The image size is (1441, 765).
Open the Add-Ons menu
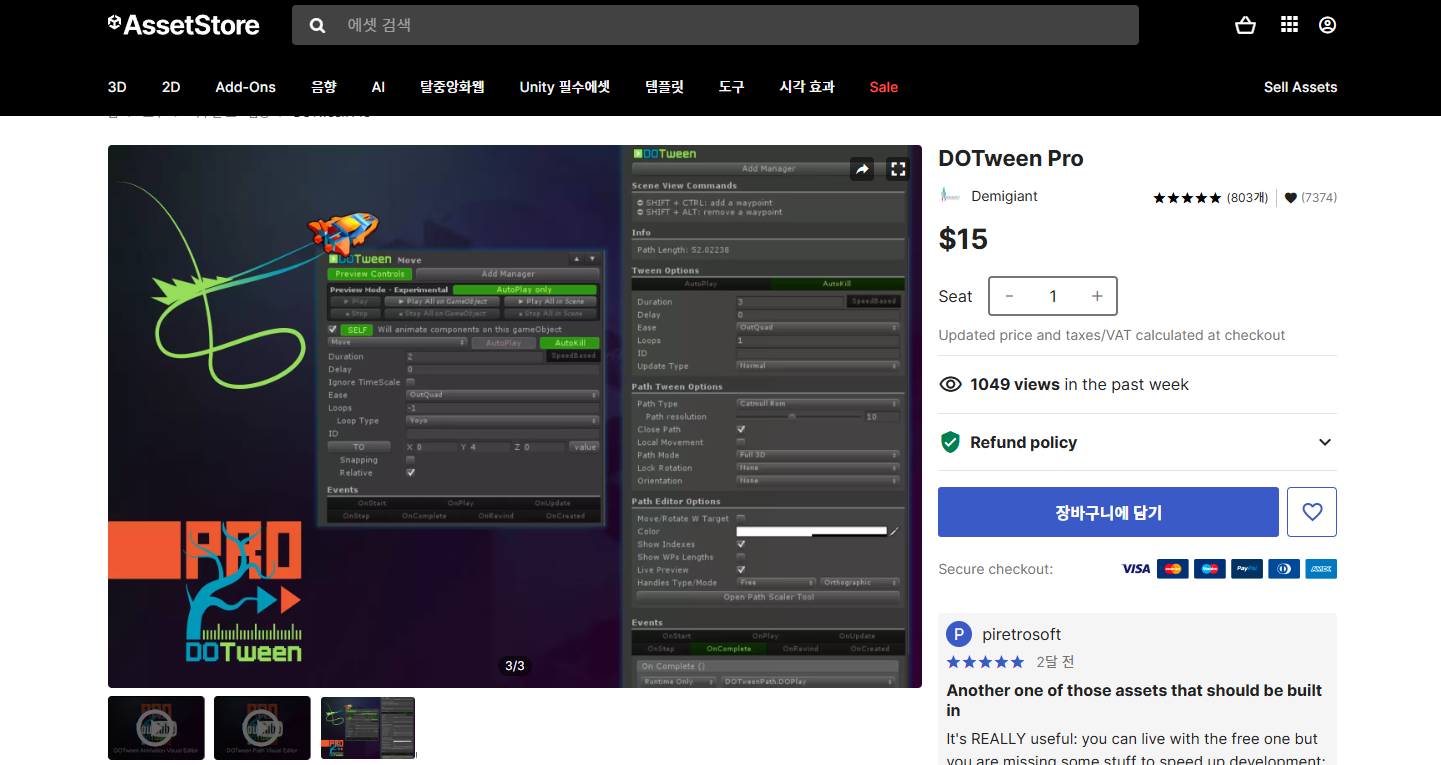(245, 87)
